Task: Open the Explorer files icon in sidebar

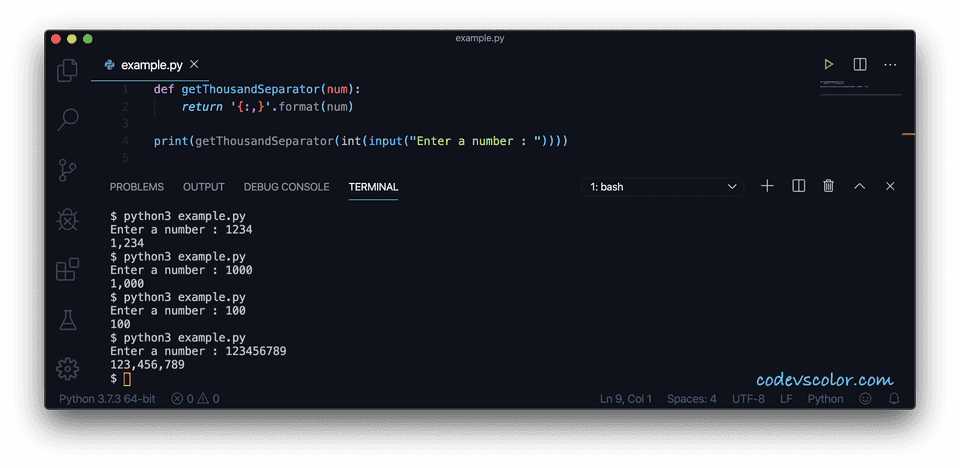Action: (67, 70)
